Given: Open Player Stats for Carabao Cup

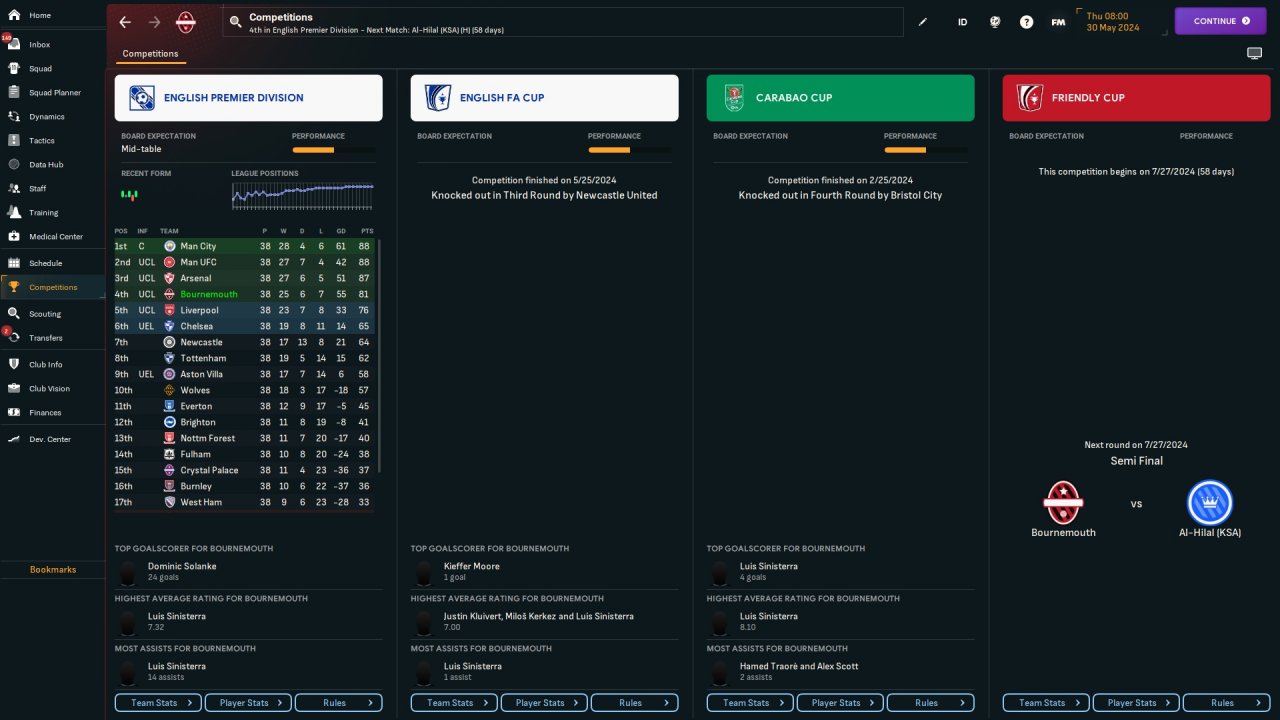Looking at the screenshot, I should coord(841,703).
